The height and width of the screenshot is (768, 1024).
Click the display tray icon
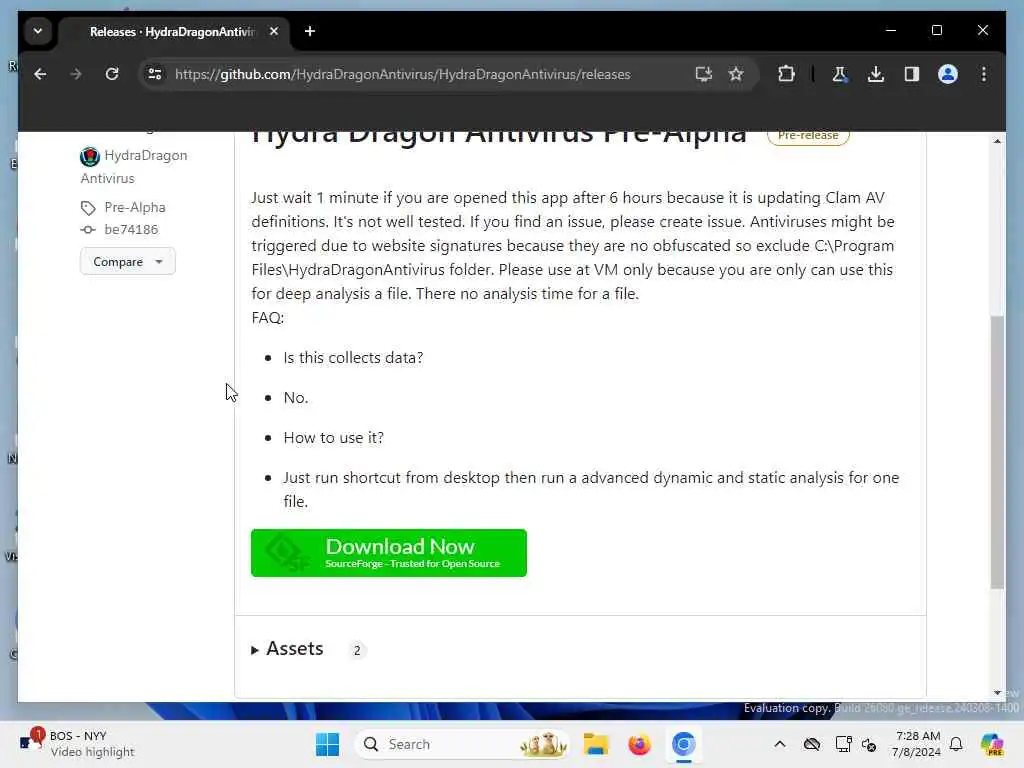tap(843, 744)
